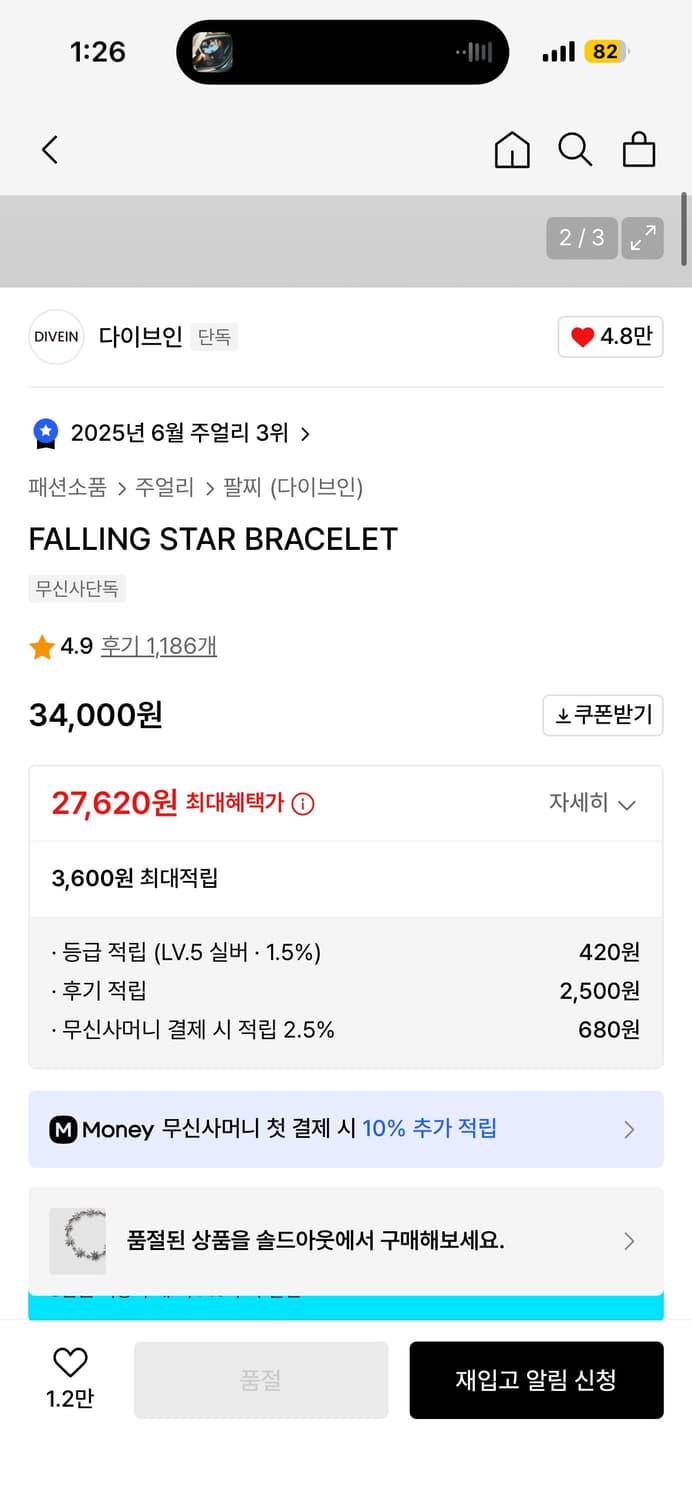Tap the blue ranking badge icon
This screenshot has width=692, height=1500.
coord(44,432)
